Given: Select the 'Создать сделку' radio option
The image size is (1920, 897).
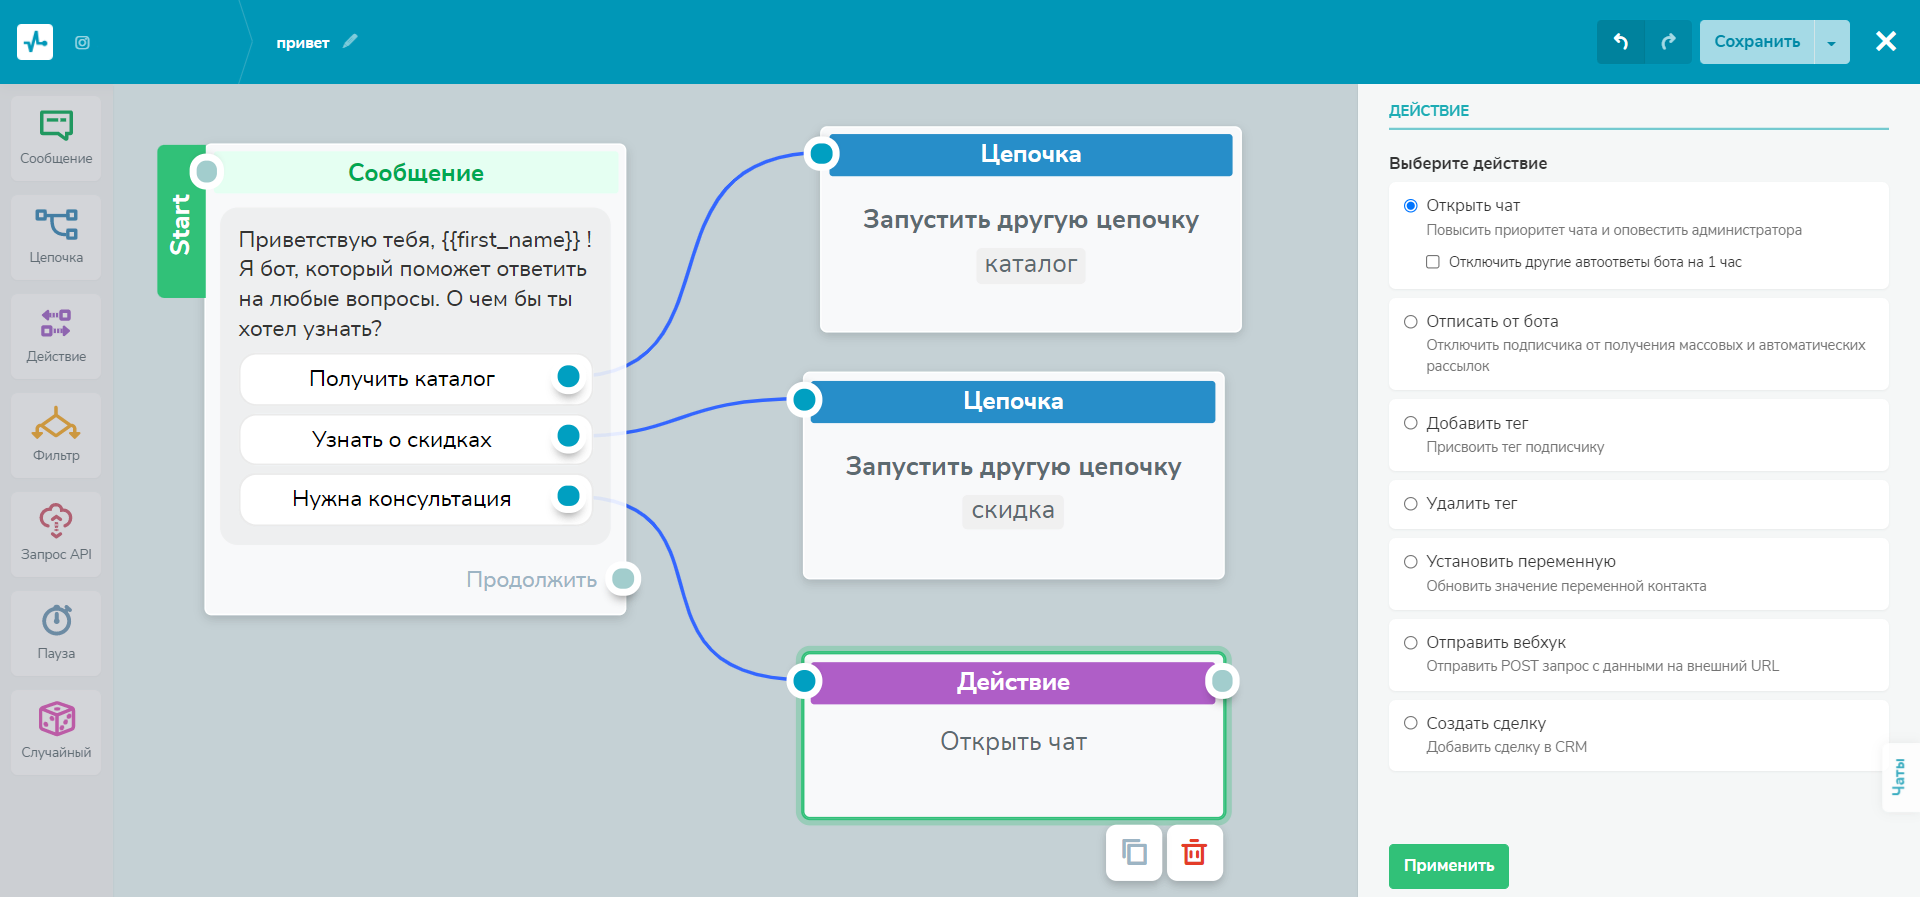Looking at the screenshot, I should click(1411, 723).
